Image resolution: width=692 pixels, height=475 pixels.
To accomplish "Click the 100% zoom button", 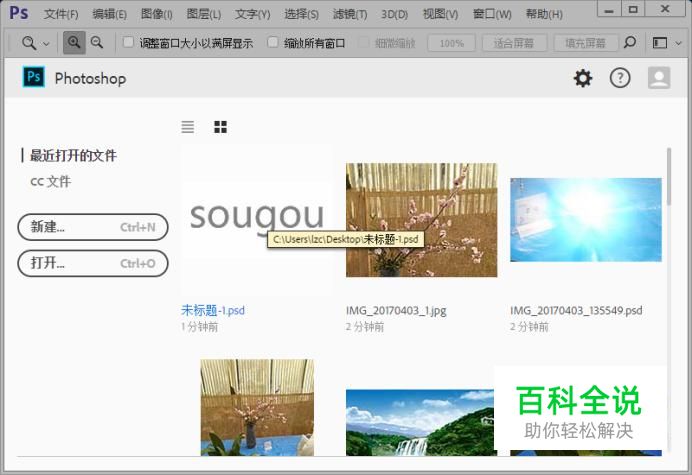I will 451,43.
